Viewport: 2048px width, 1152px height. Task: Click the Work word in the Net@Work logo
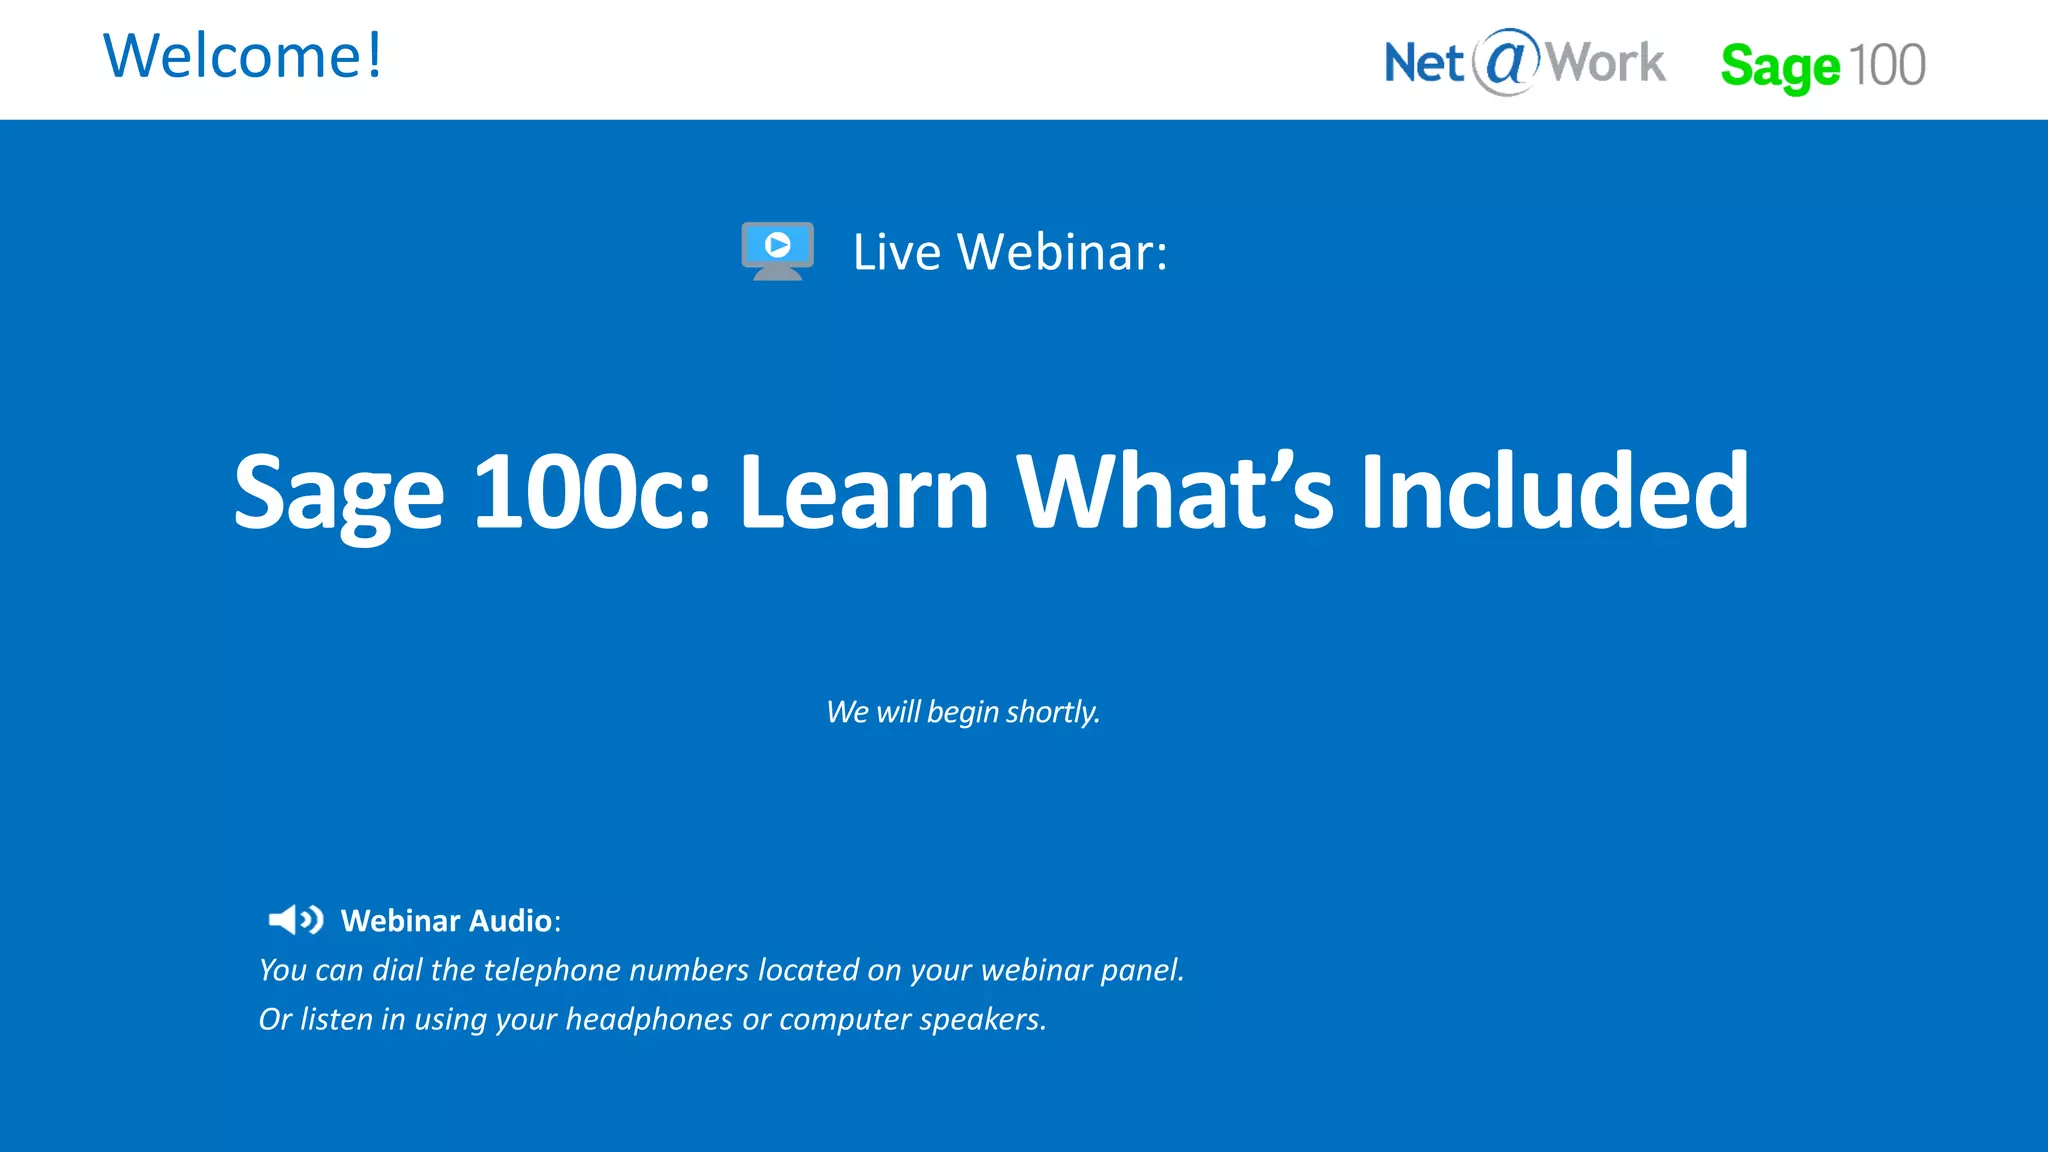[x=1605, y=63]
